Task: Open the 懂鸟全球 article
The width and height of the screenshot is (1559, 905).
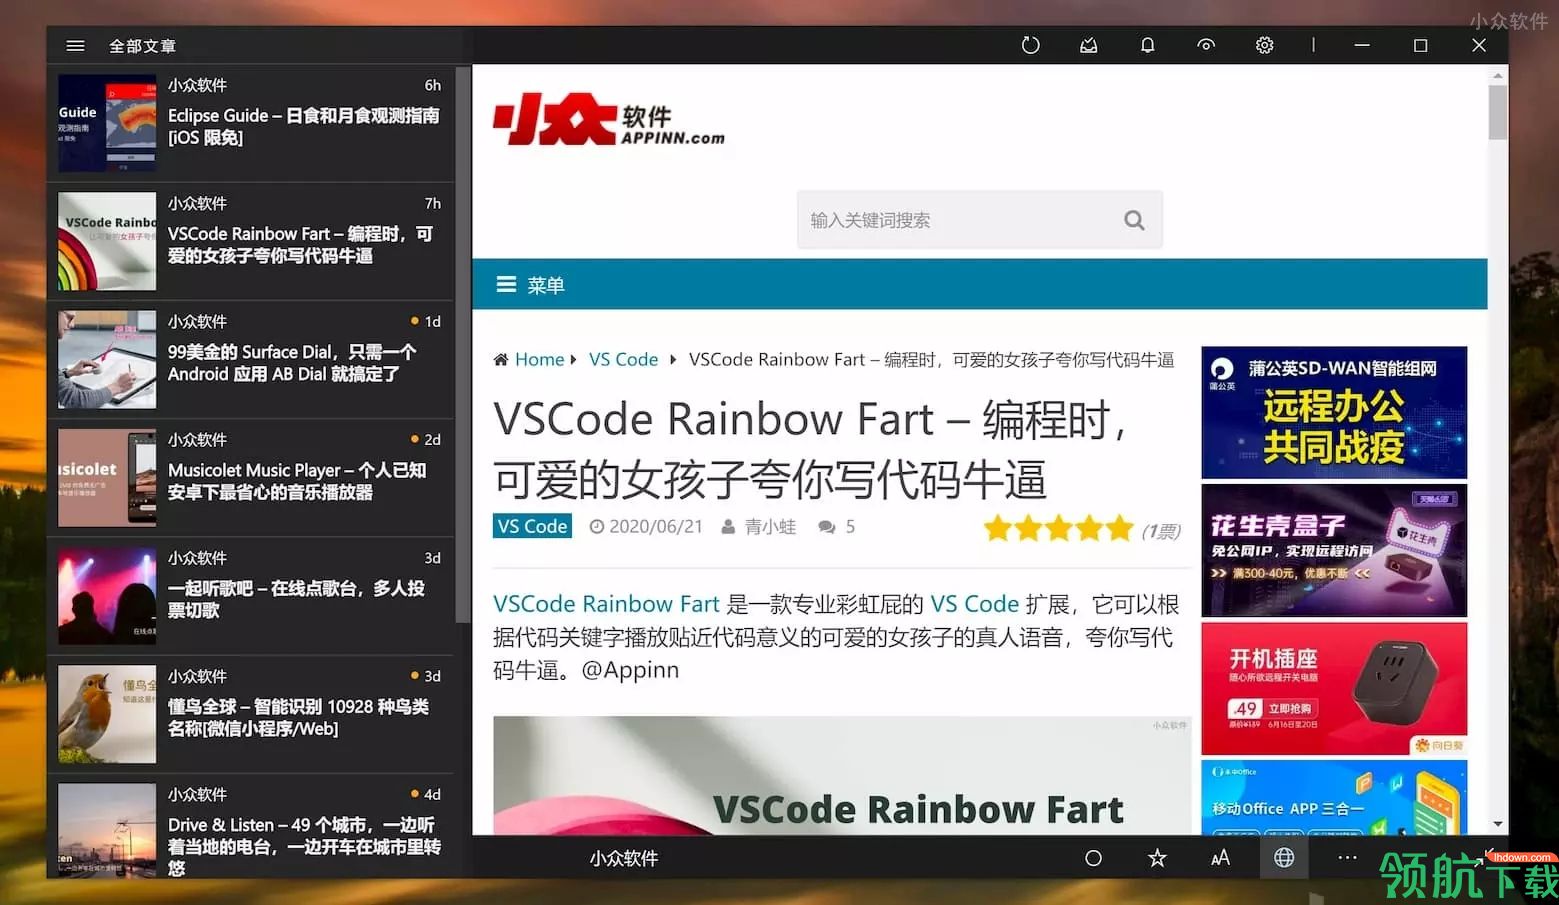Action: click(250, 713)
